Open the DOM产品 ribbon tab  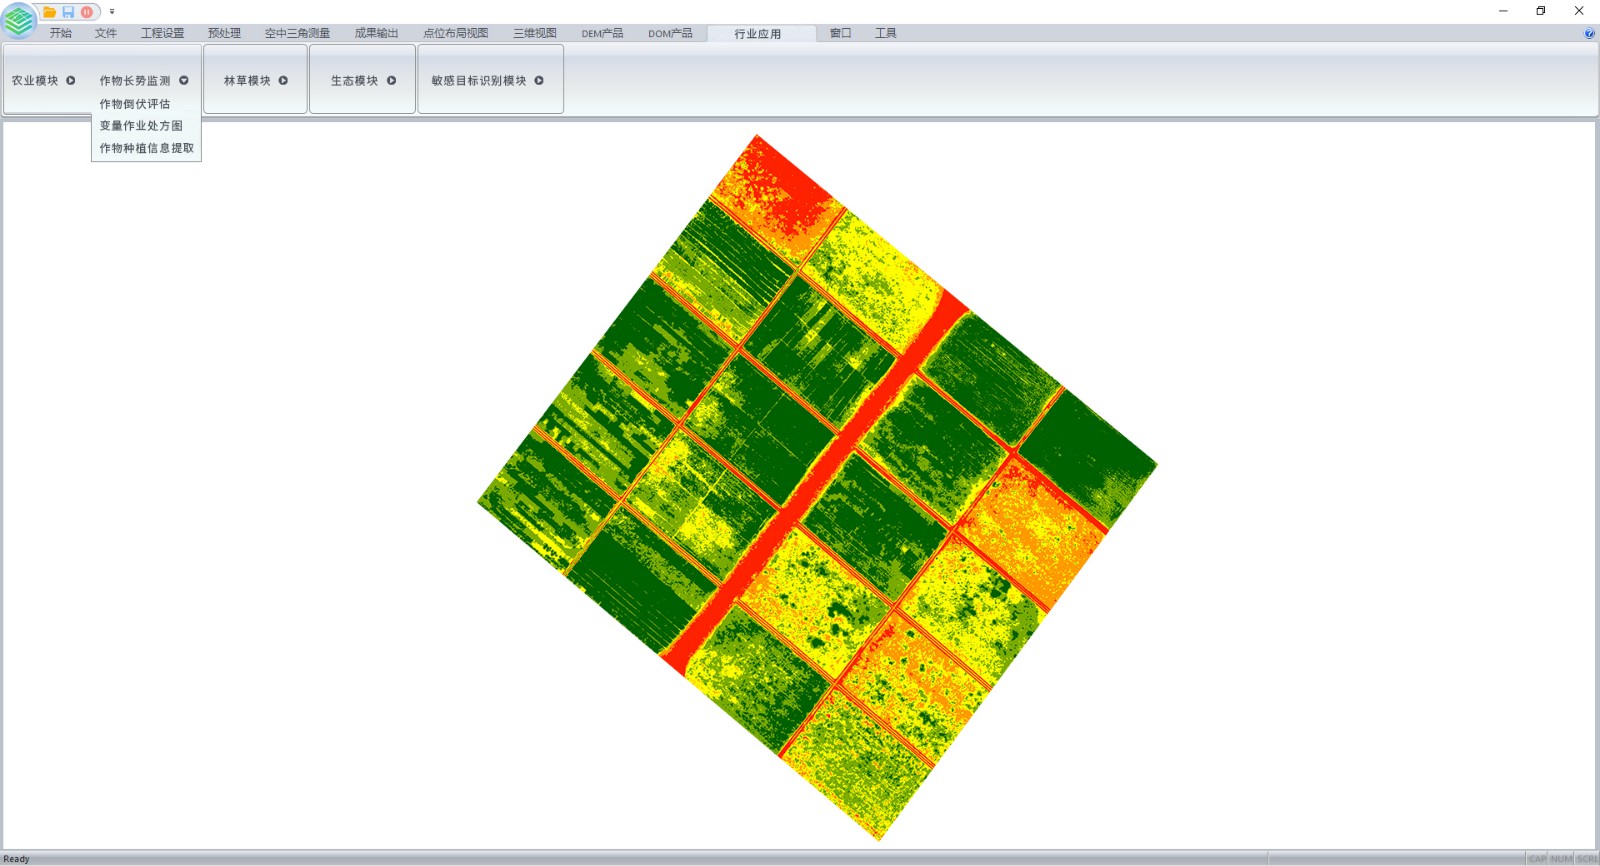[670, 33]
